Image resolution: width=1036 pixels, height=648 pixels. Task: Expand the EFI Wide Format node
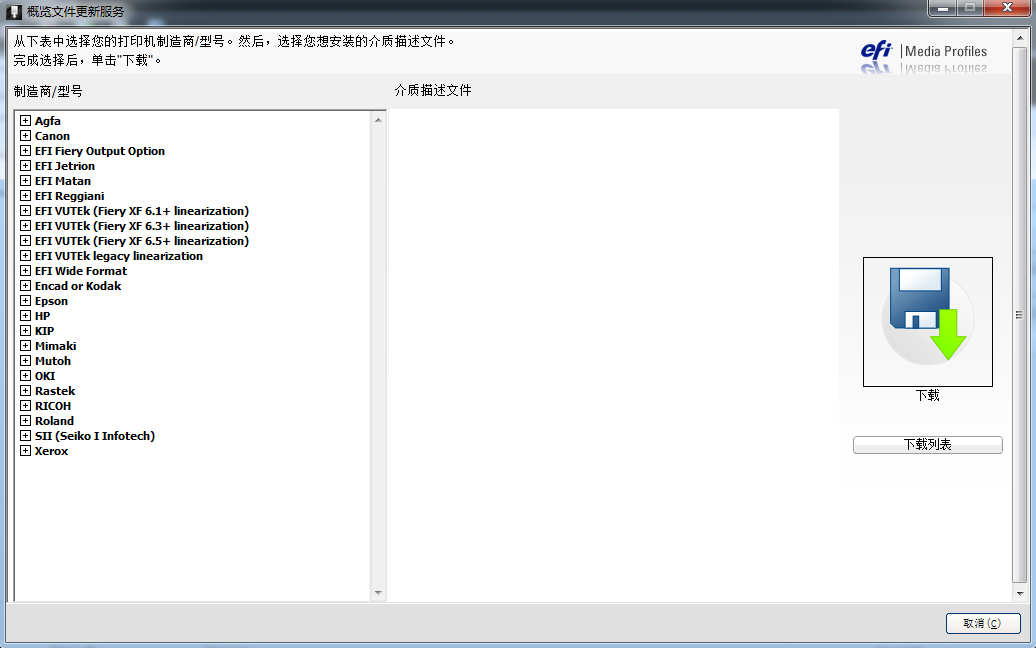pos(25,270)
